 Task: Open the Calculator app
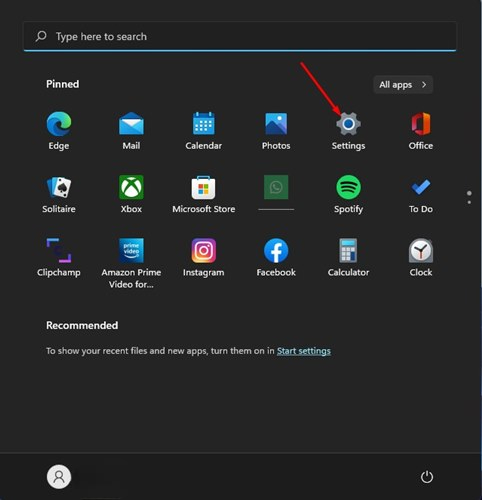coord(348,258)
